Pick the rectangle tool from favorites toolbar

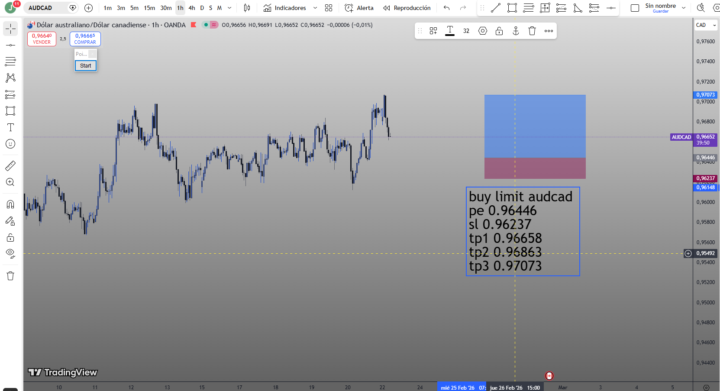pos(512,8)
